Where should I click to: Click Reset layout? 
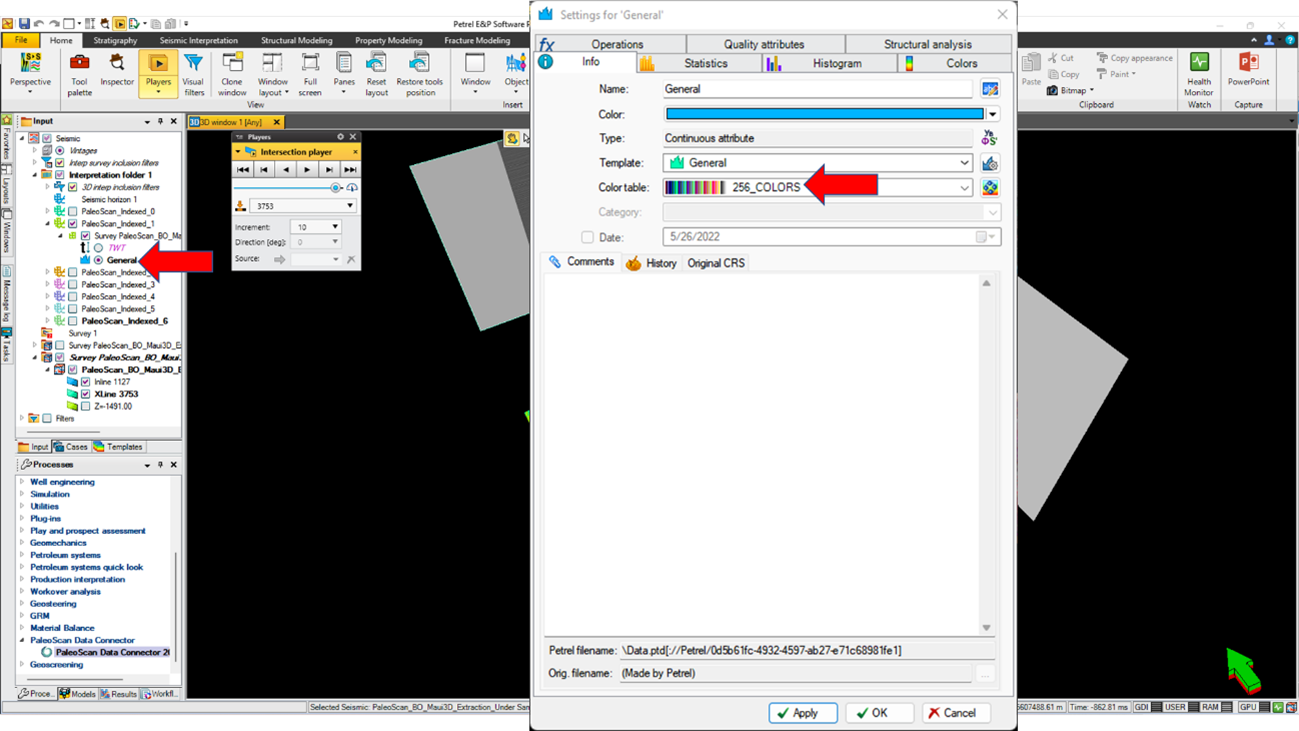pos(376,75)
